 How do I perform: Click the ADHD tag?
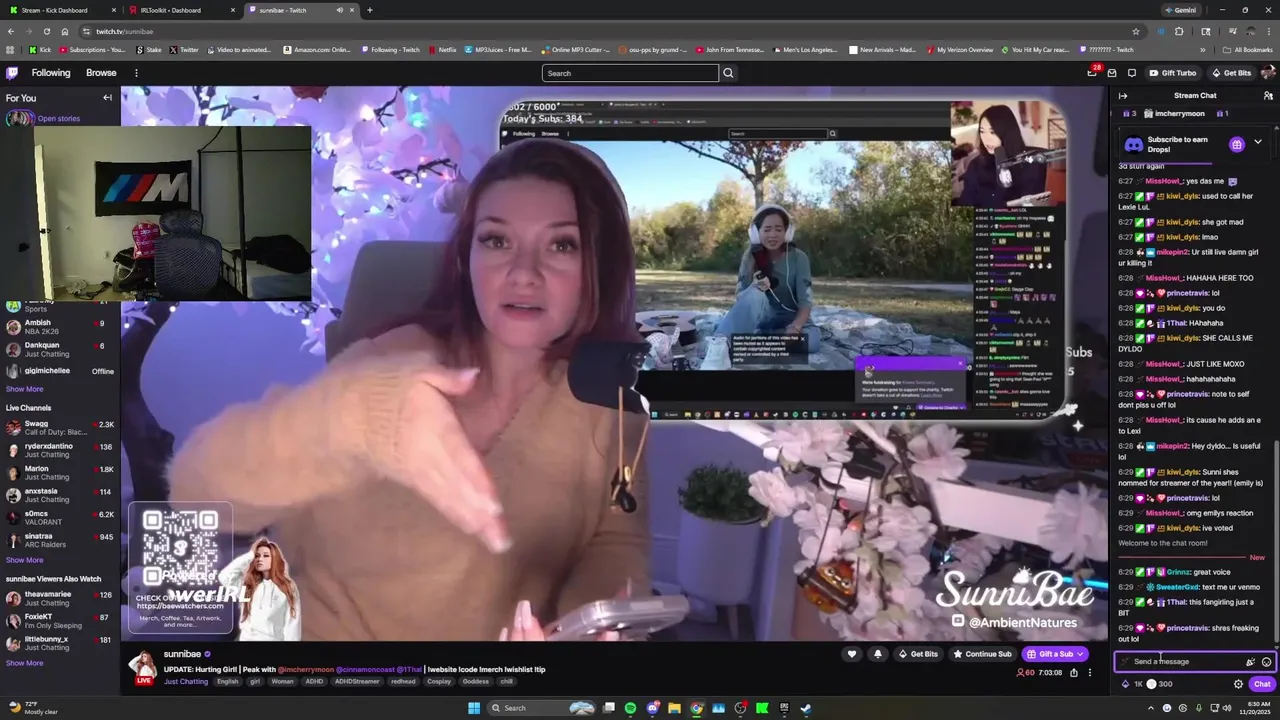314,682
